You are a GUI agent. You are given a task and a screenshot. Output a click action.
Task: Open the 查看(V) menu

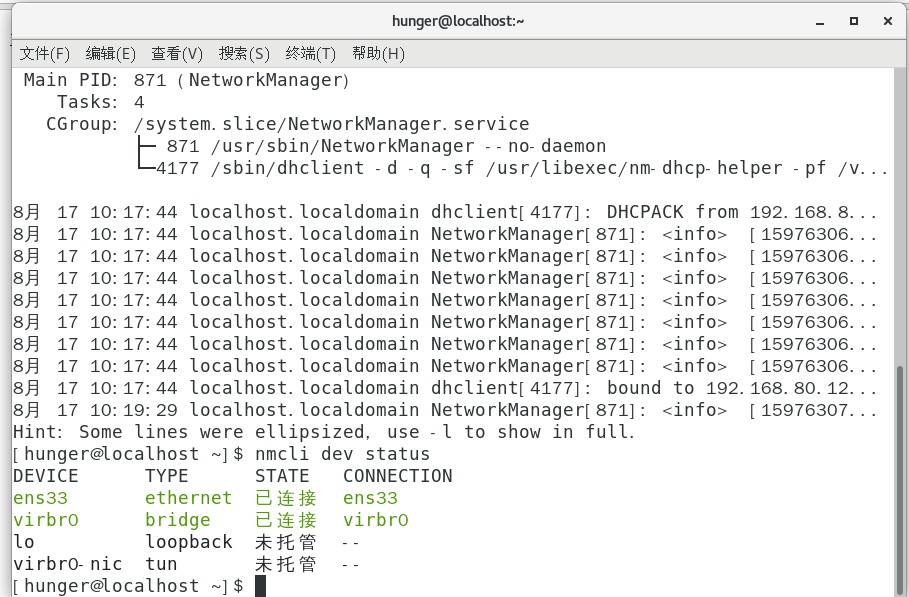click(x=177, y=53)
